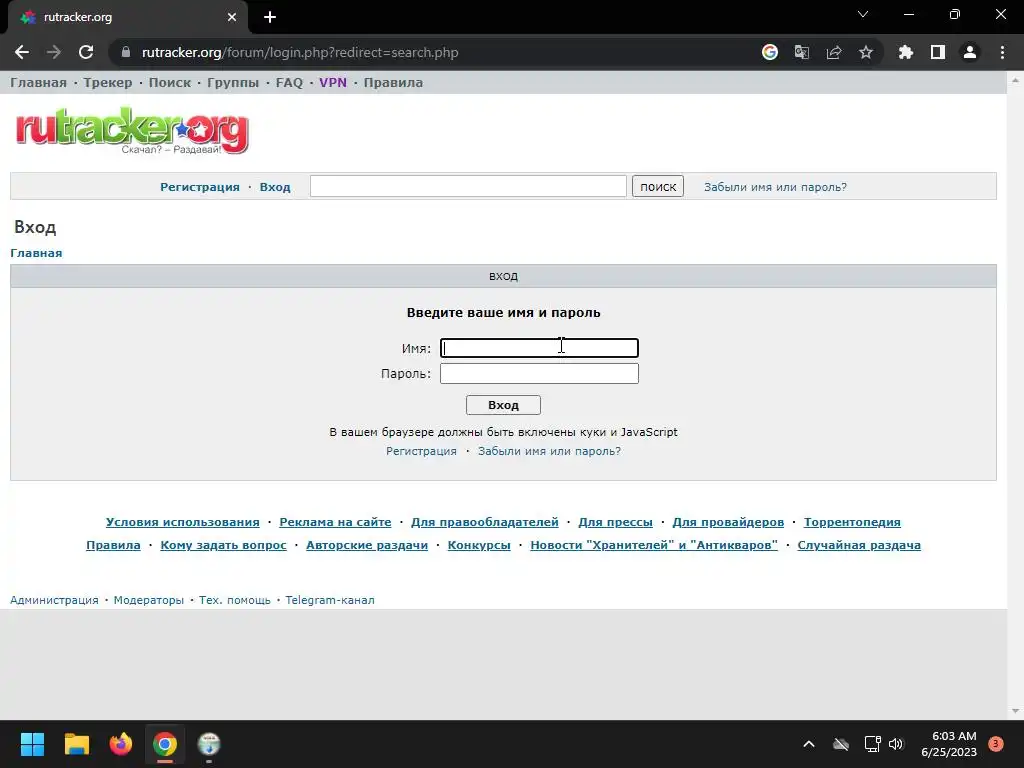The image size is (1024, 768).
Task: Click the volume speaker tray icon
Action: (896, 744)
